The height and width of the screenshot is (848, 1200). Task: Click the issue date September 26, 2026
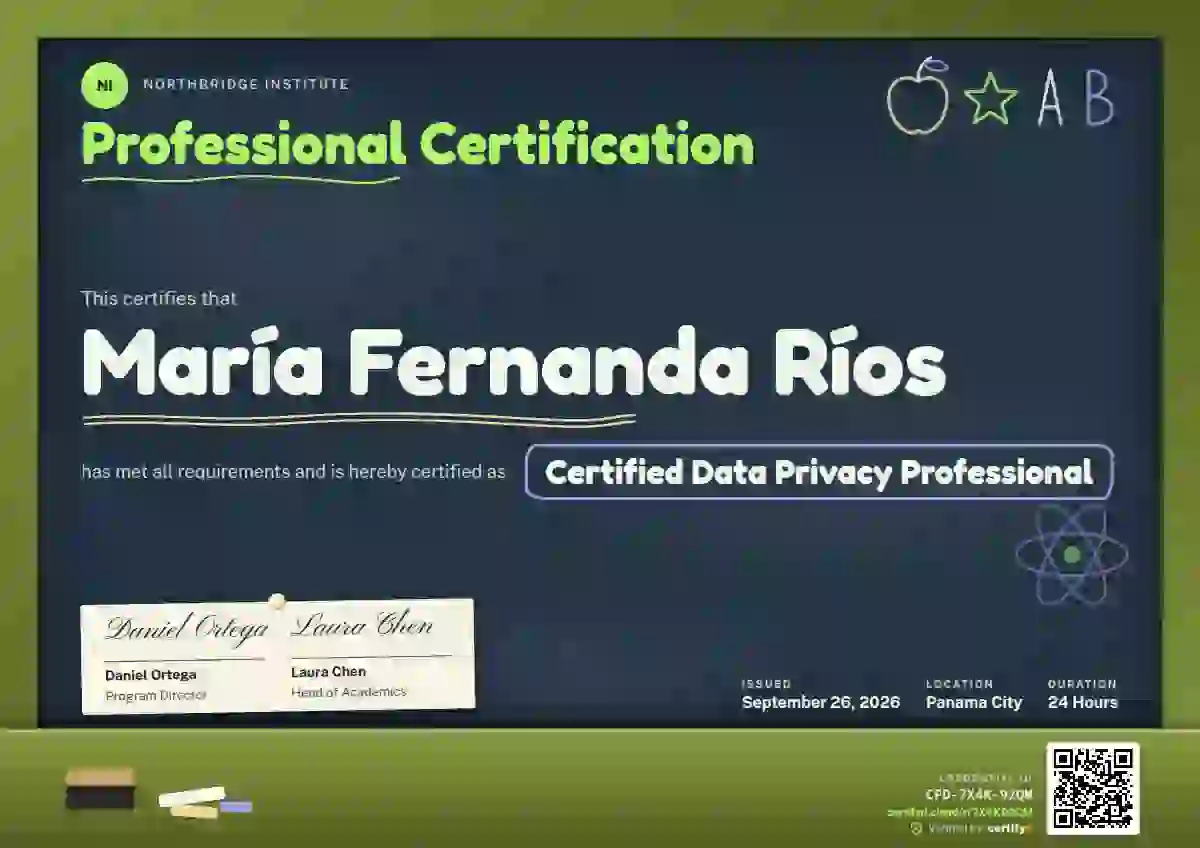coord(821,702)
